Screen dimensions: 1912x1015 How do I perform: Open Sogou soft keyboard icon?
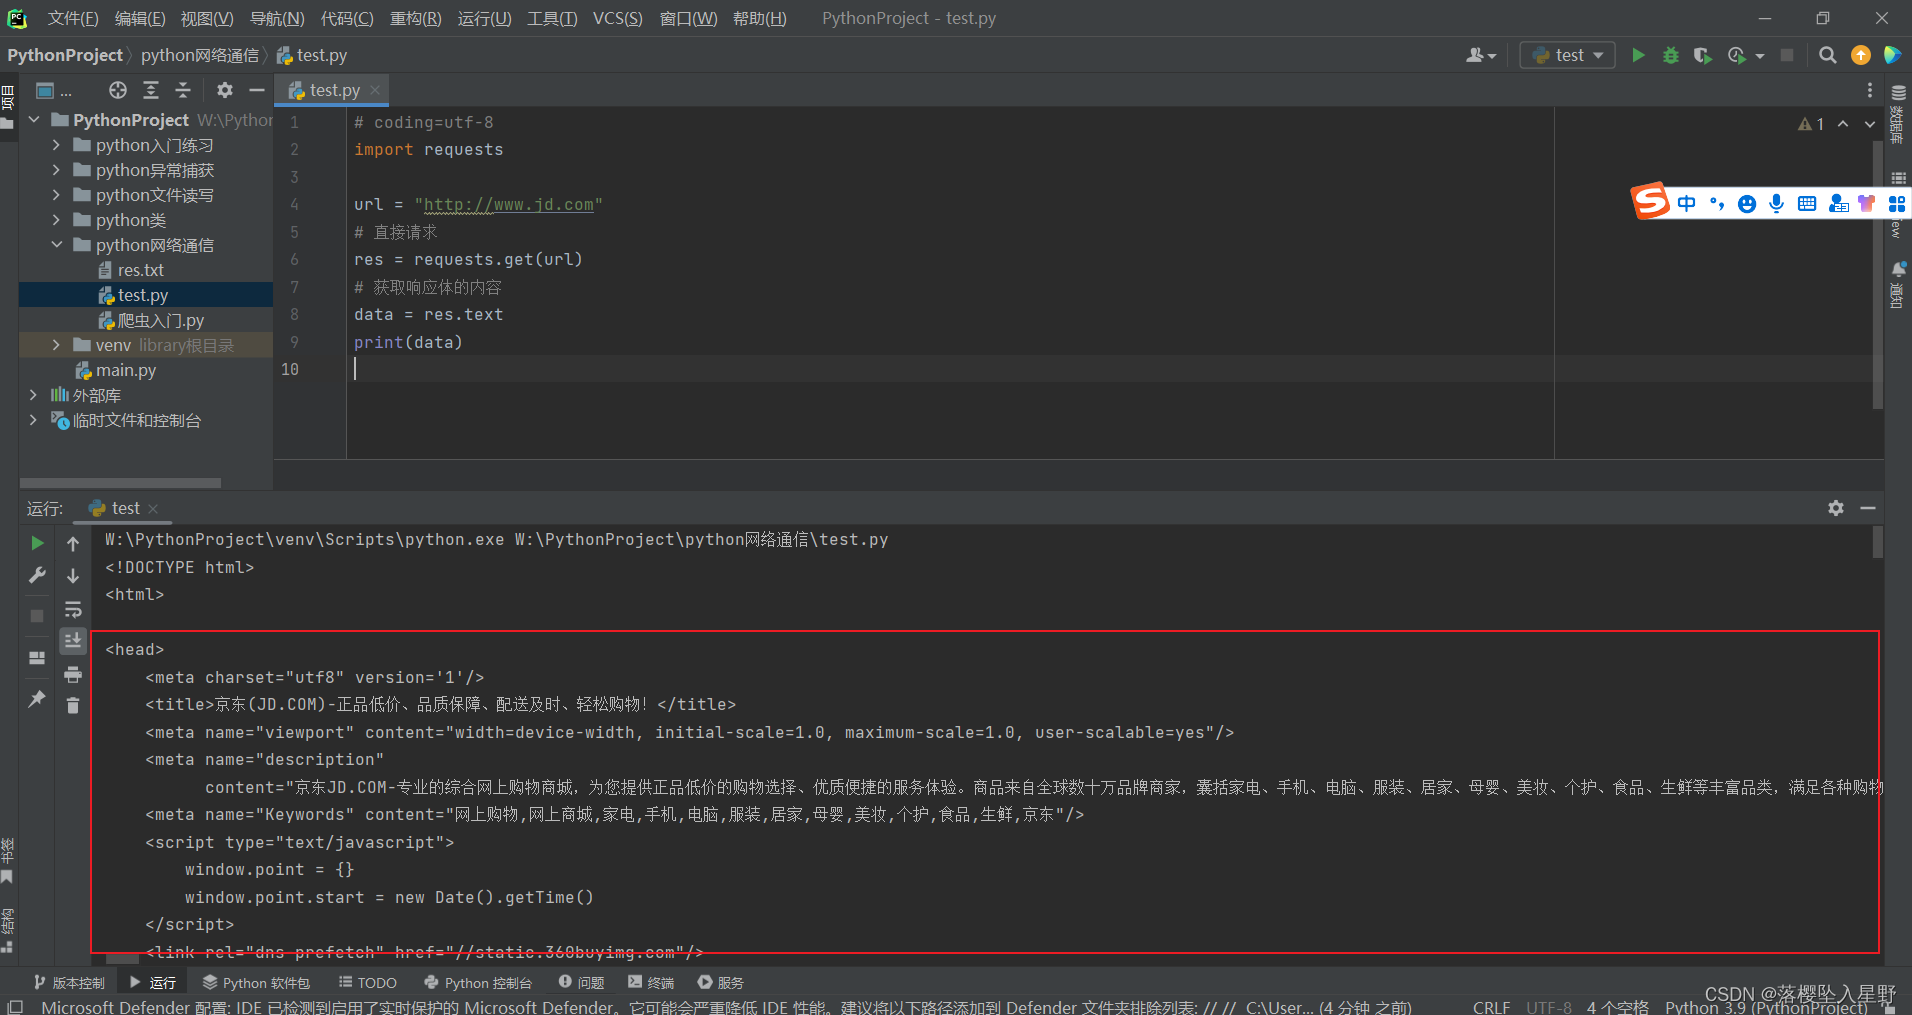point(1807,203)
